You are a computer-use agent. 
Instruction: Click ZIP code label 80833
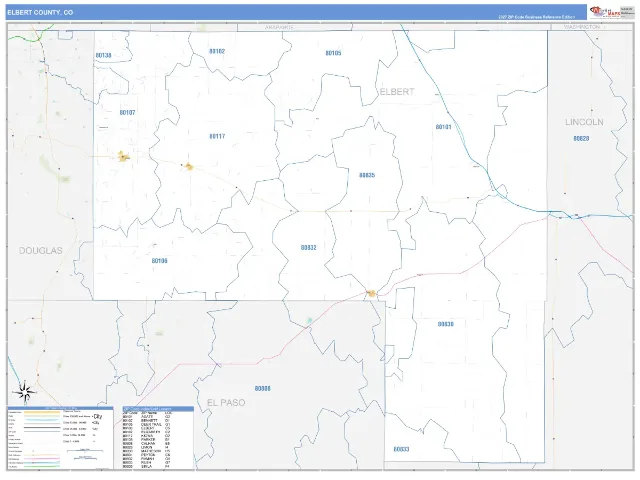tap(401, 449)
